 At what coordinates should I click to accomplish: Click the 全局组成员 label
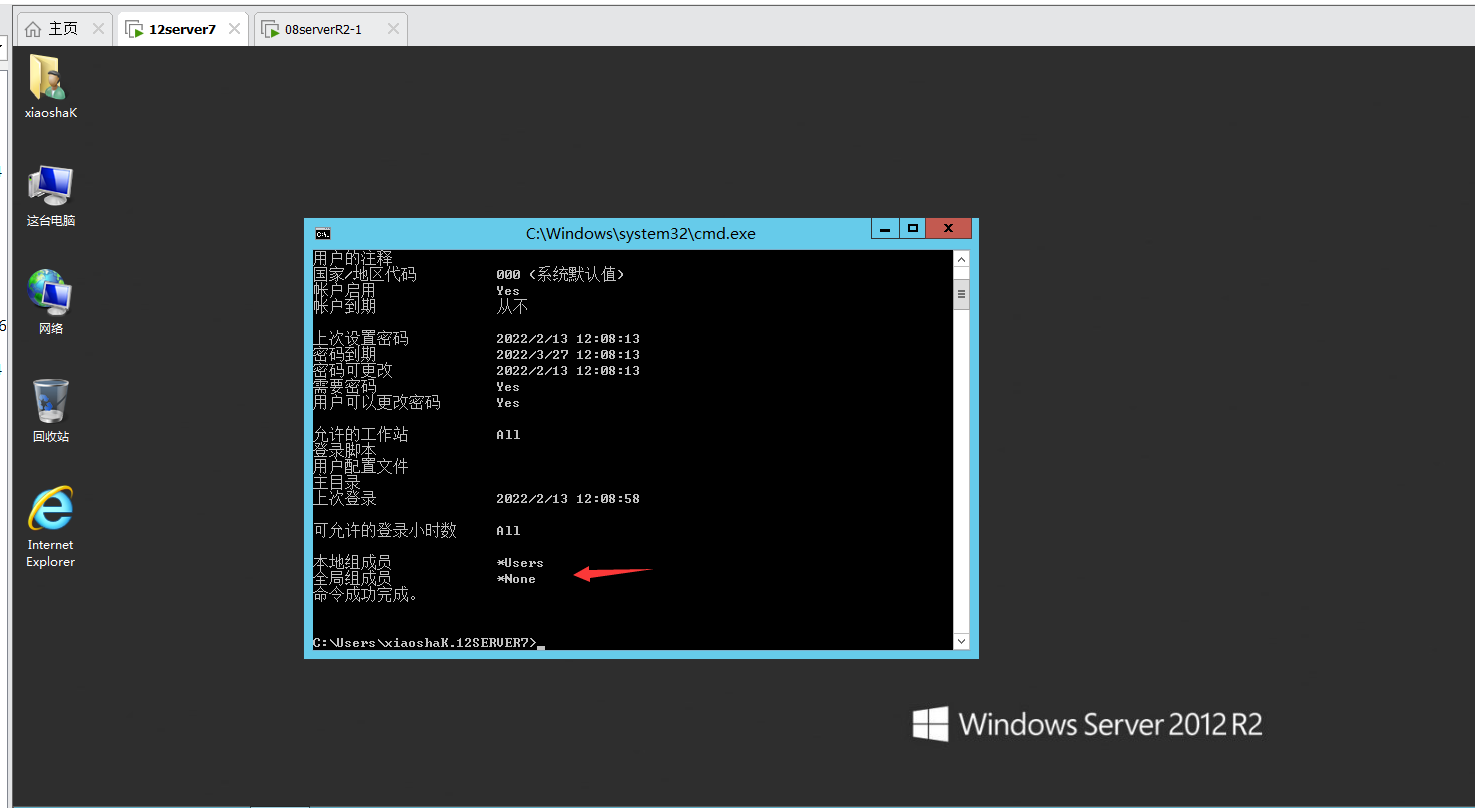pyautogui.click(x=352, y=579)
